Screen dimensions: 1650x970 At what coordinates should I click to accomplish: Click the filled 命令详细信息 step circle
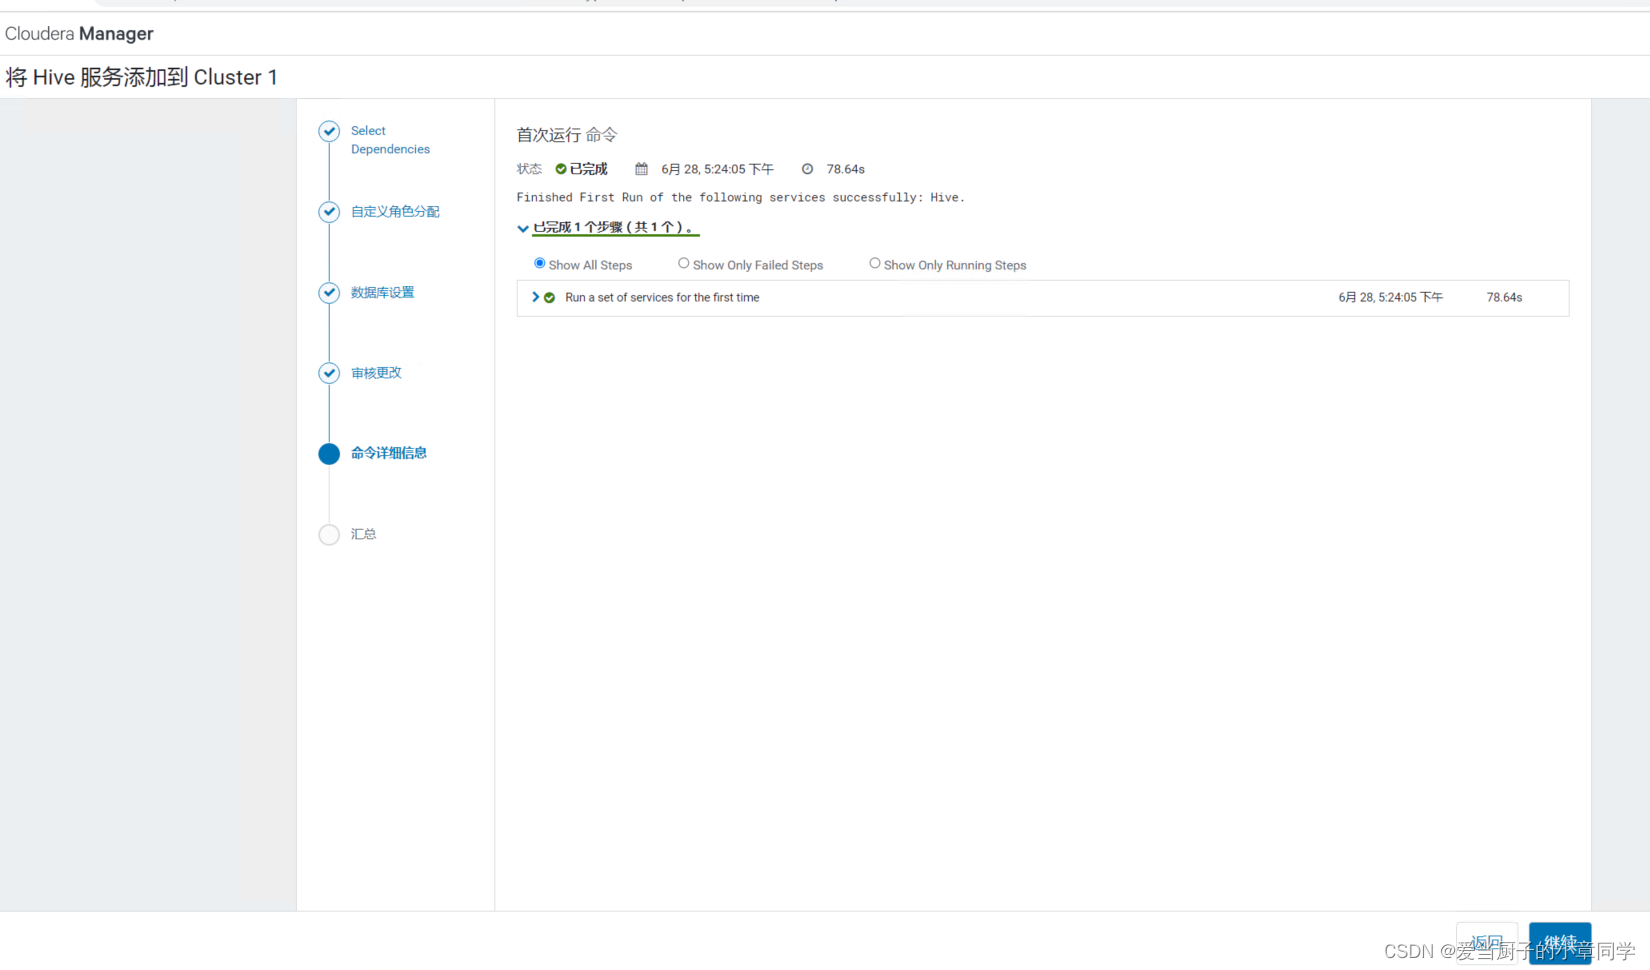[x=329, y=454]
